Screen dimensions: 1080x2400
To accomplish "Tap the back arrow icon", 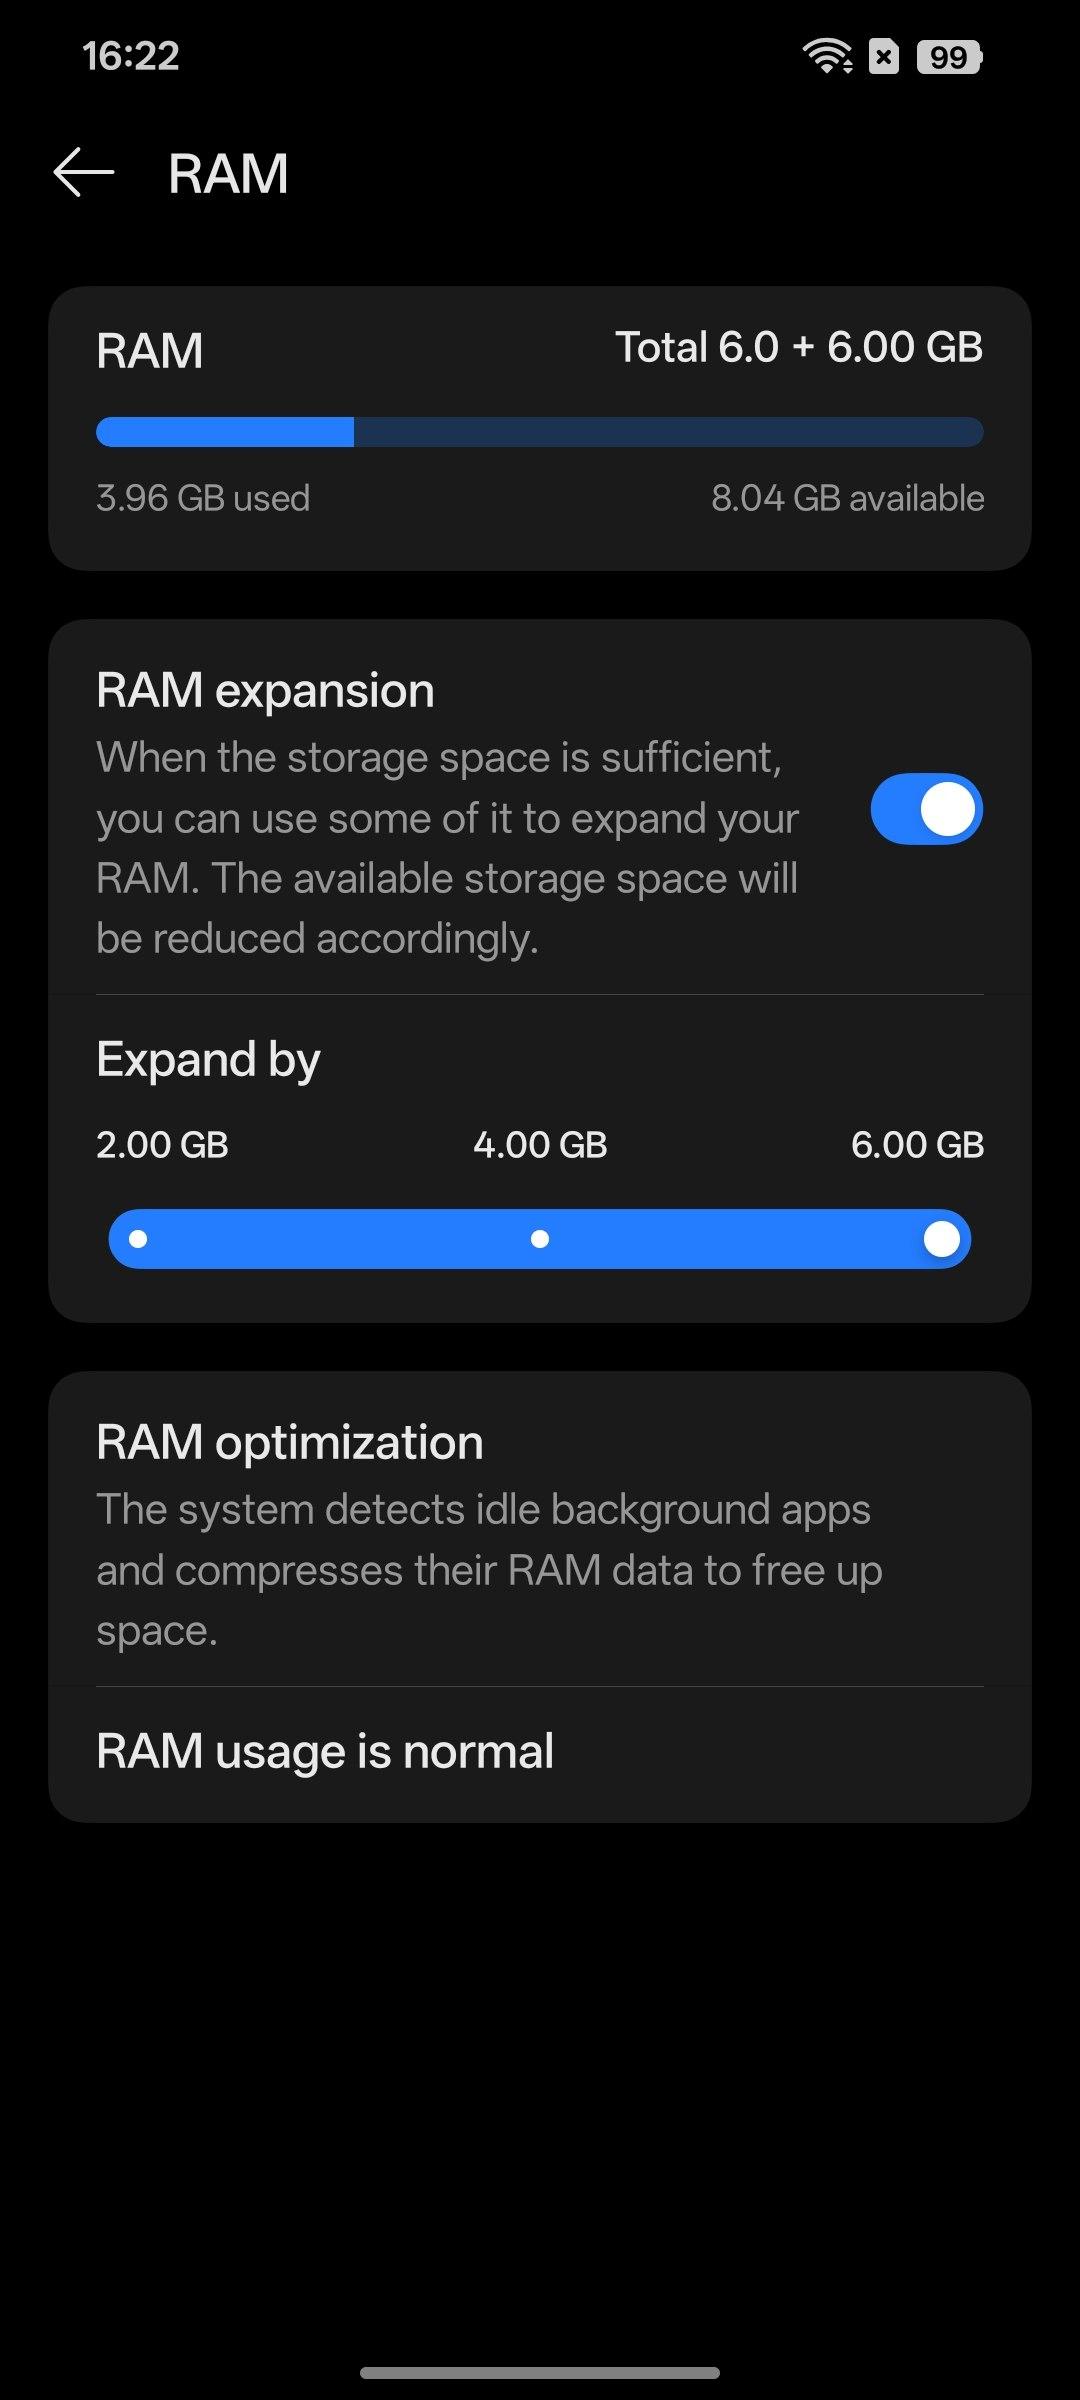I will click(84, 172).
